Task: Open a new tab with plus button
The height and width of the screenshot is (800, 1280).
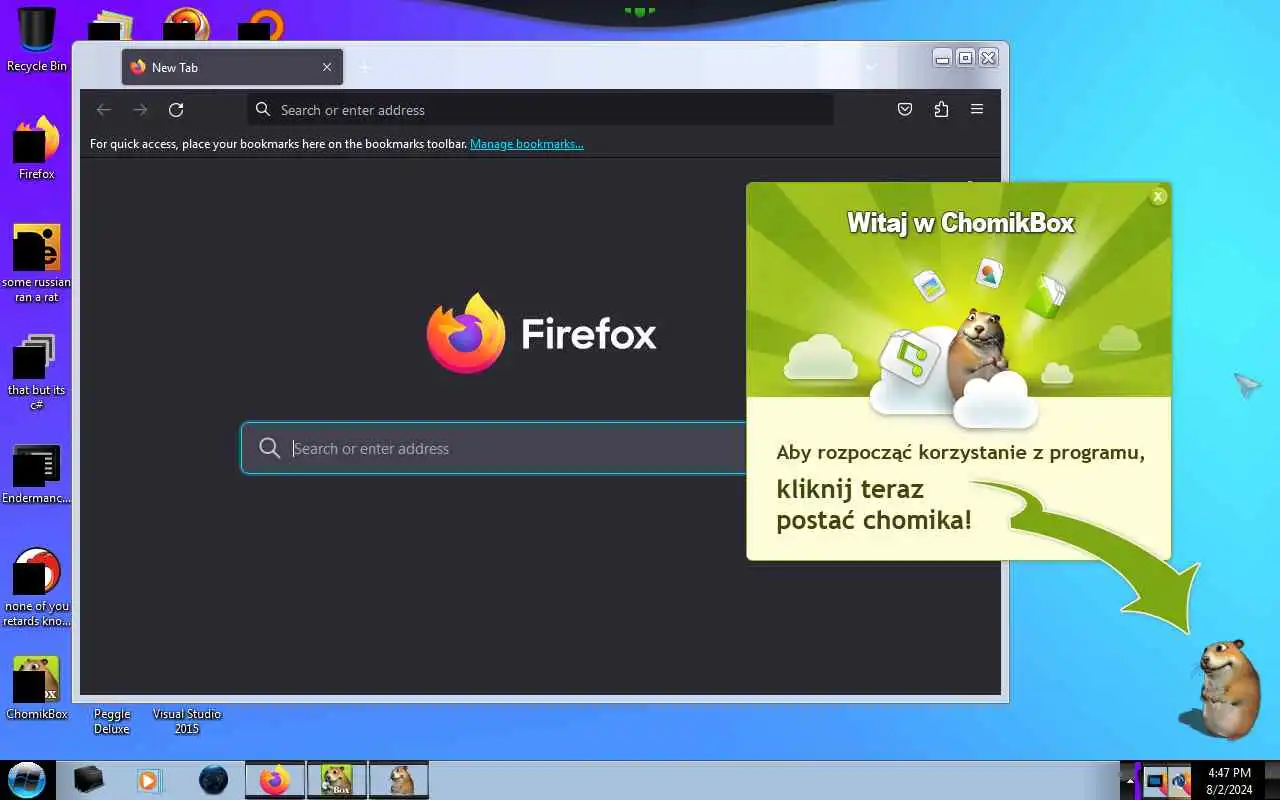Action: click(365, 67)
